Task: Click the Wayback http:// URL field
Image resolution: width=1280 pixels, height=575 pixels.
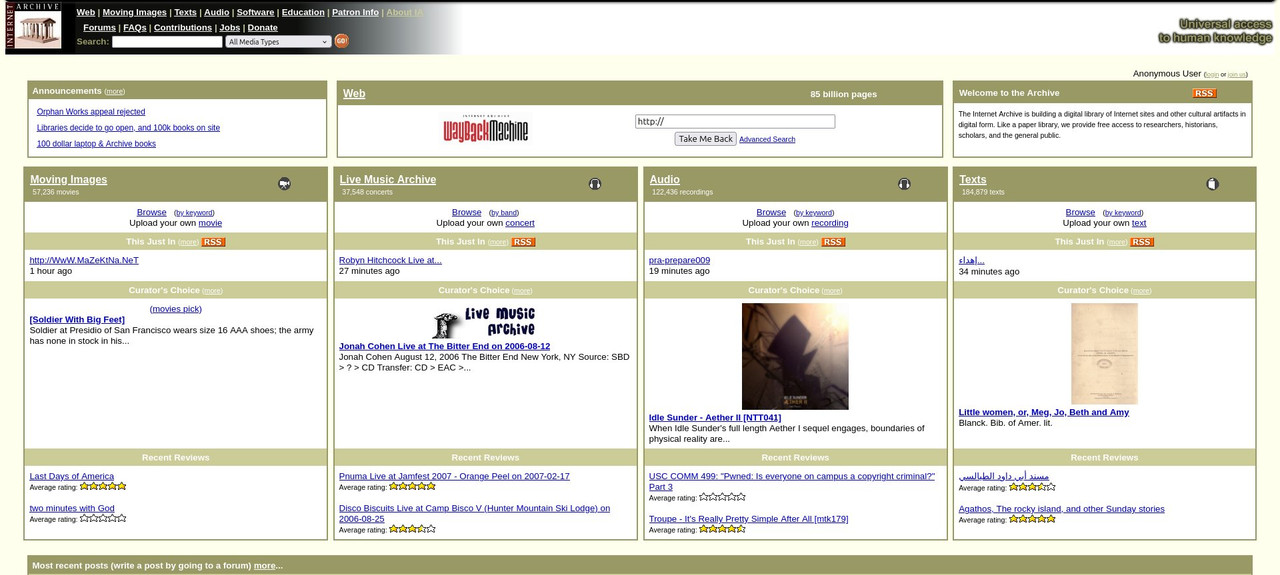Action: click(735, 121)
